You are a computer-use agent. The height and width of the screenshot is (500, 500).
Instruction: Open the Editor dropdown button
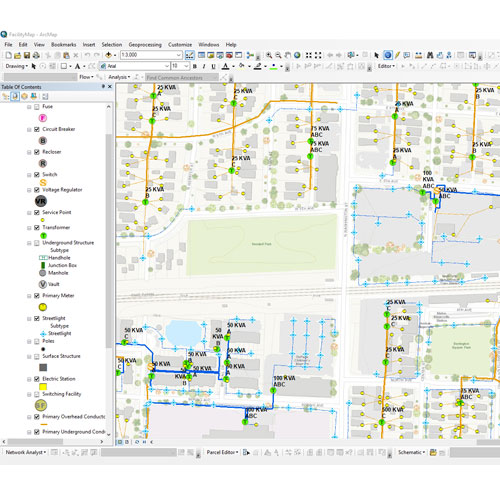pos(386,66)
